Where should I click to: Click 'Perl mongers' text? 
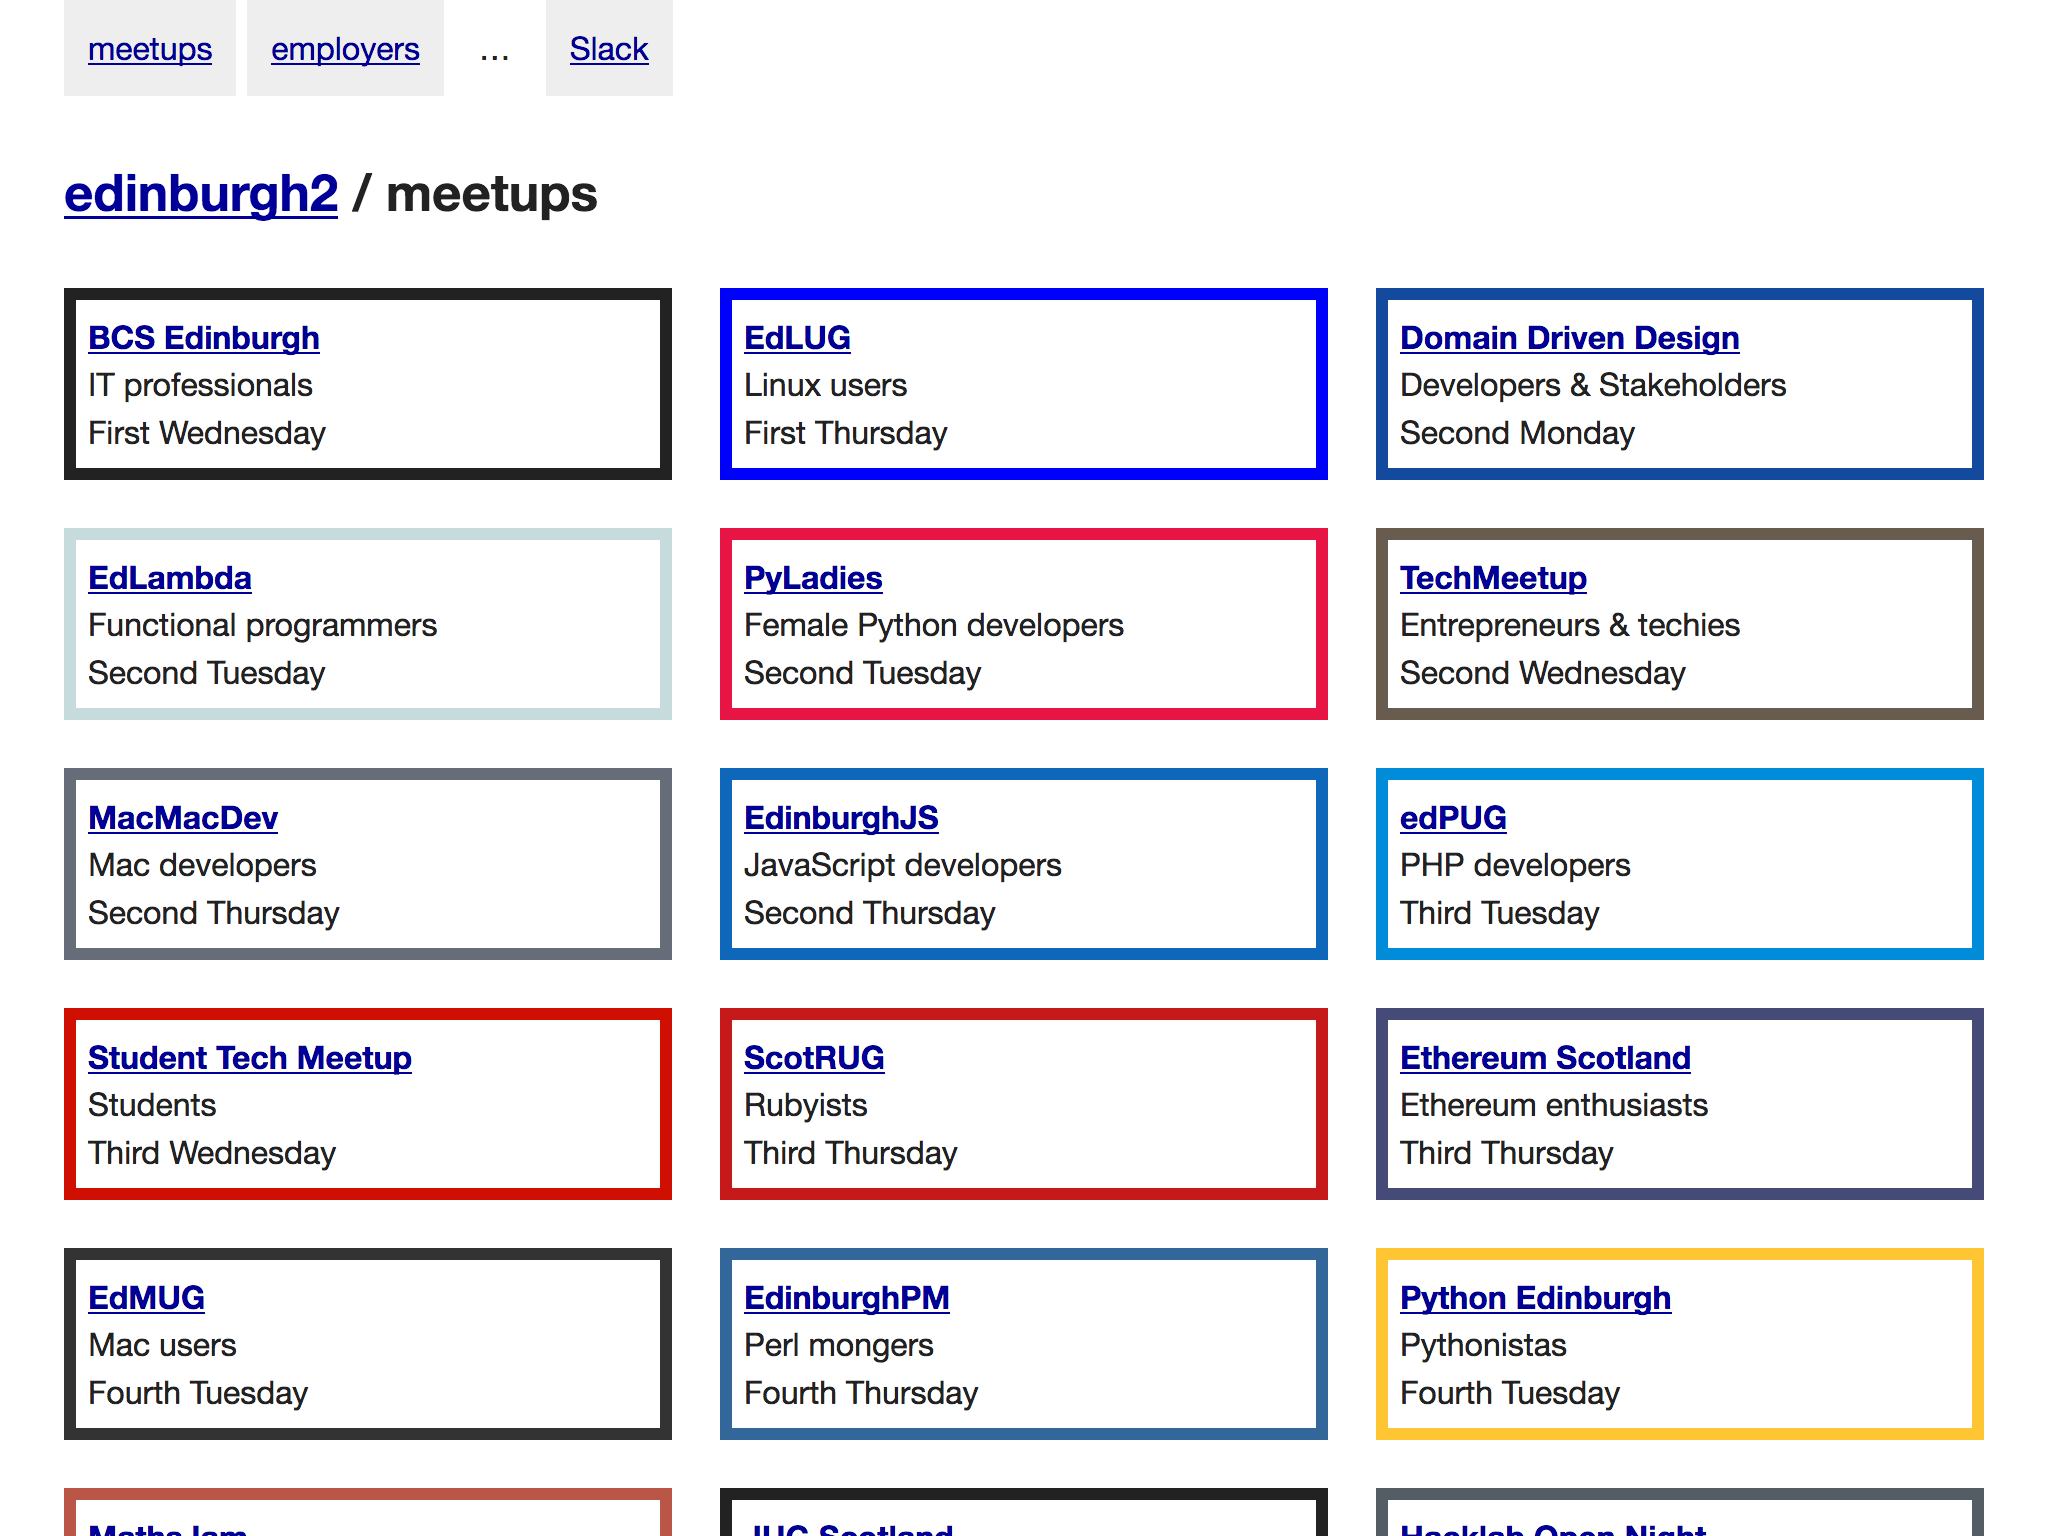839,1345
